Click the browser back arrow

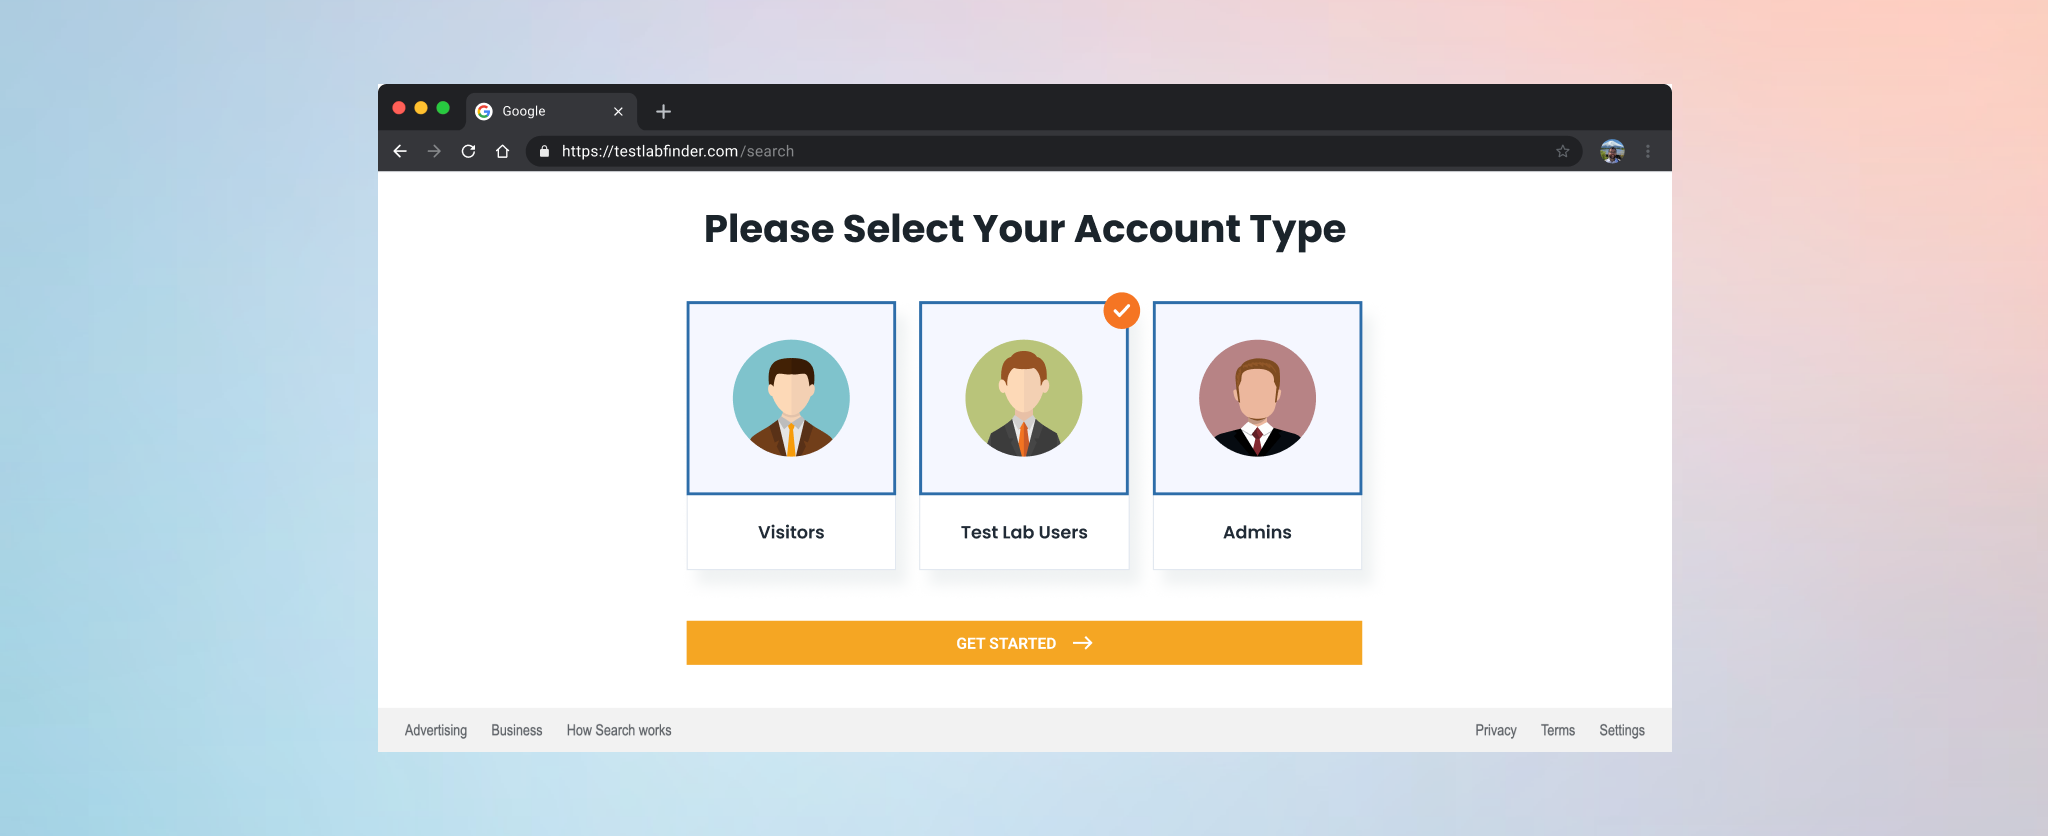point(400,151)
